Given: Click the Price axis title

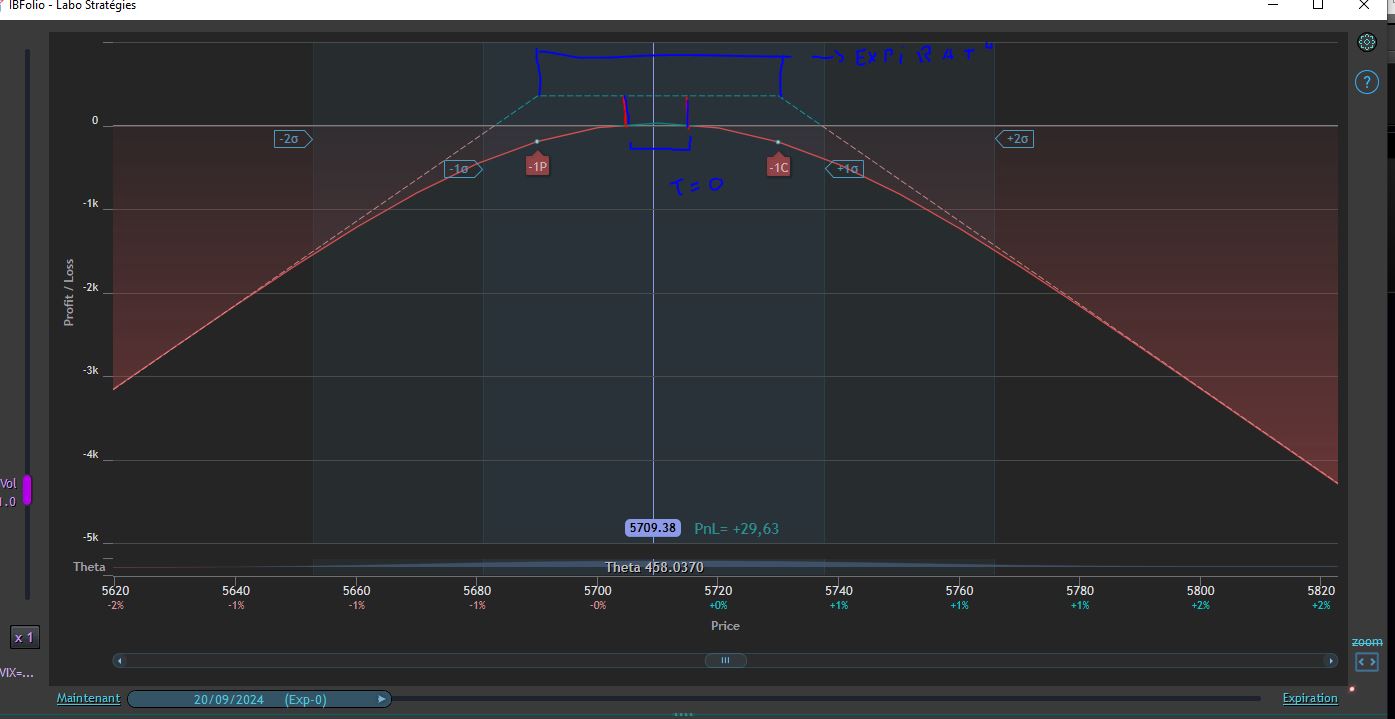Looking at the screenshot, I should tap(725, 626).
